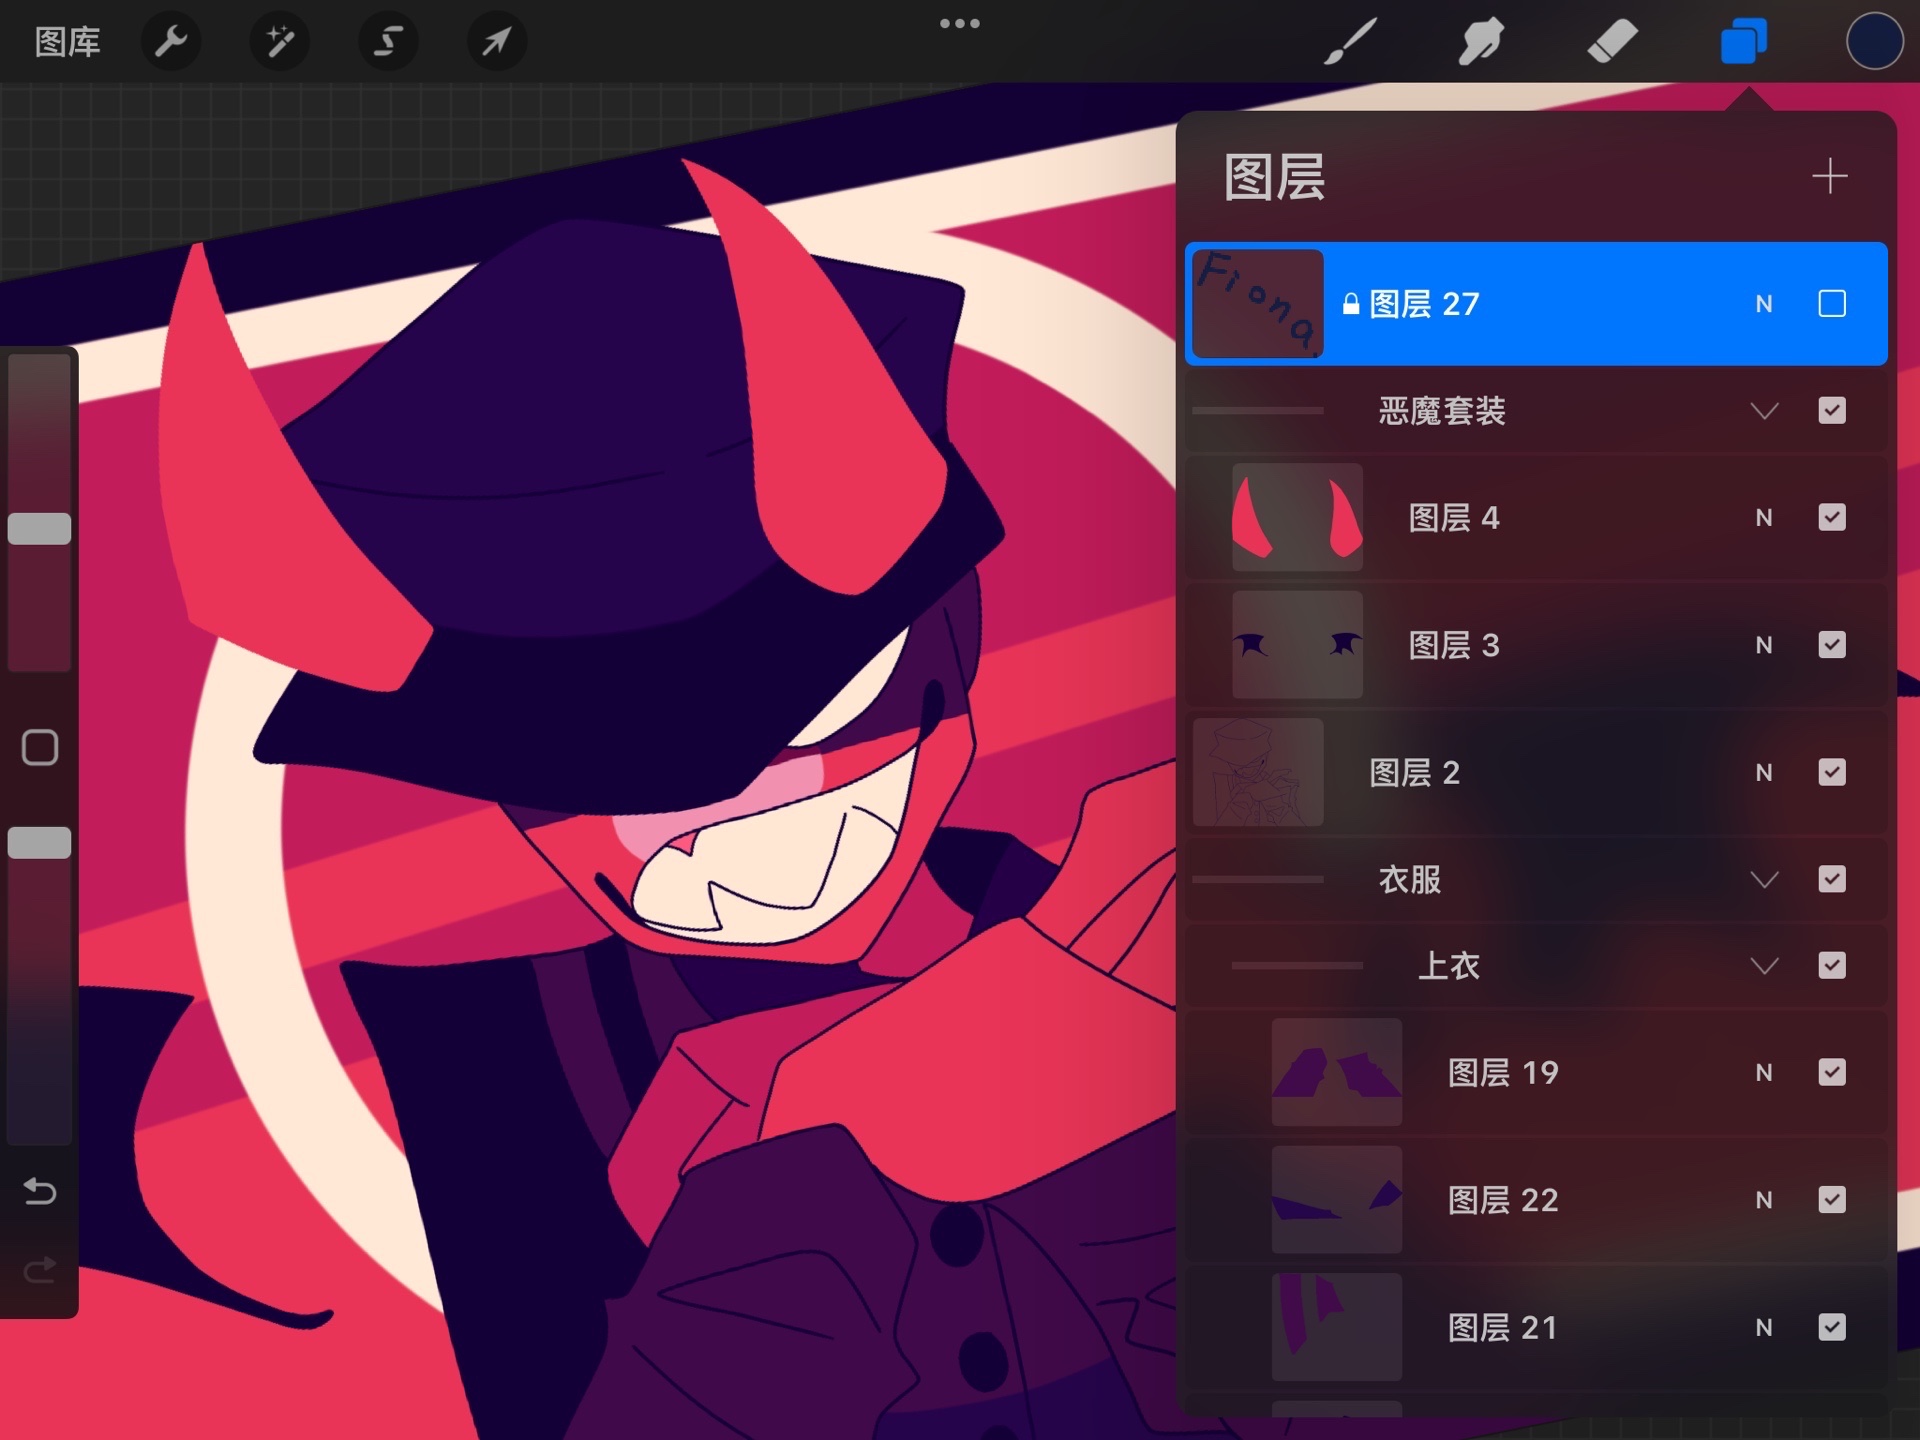Select the Paint brush tool

click(x=1350, y=42)
